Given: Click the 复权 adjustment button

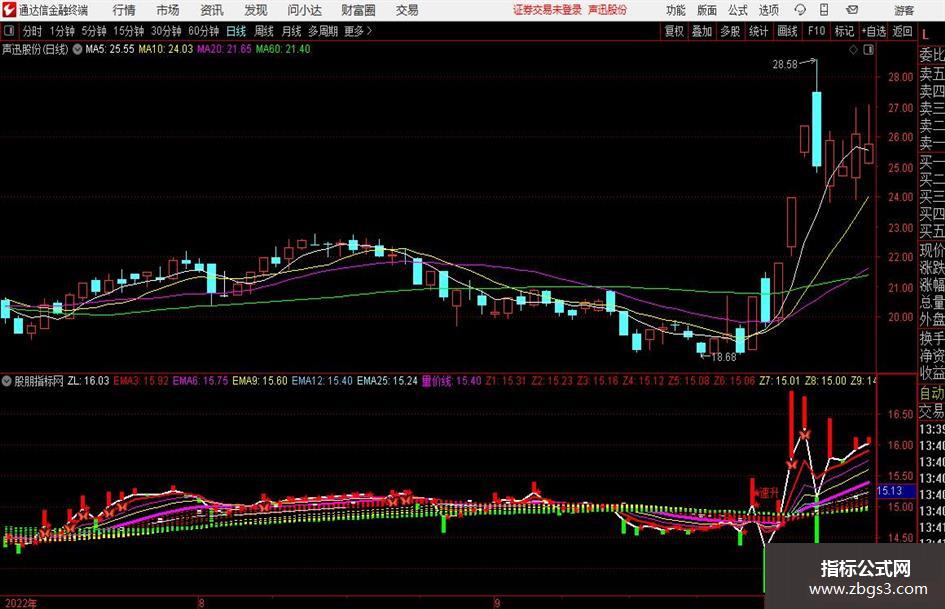Looking at the screenshot, I should (x=674, y=31).
